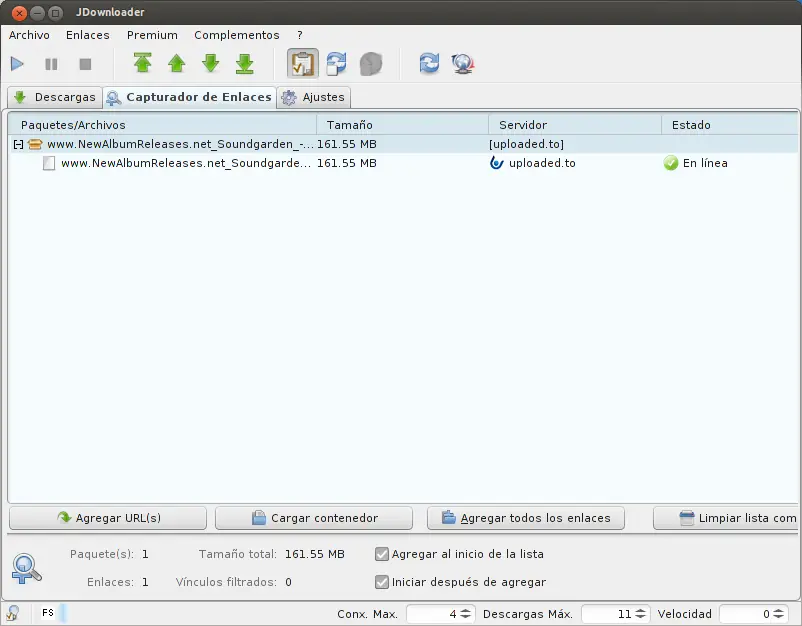
Task: Adjust the Descargas Máx. spinner arrows
Action: pyautogui.click(x=640, y=614)
